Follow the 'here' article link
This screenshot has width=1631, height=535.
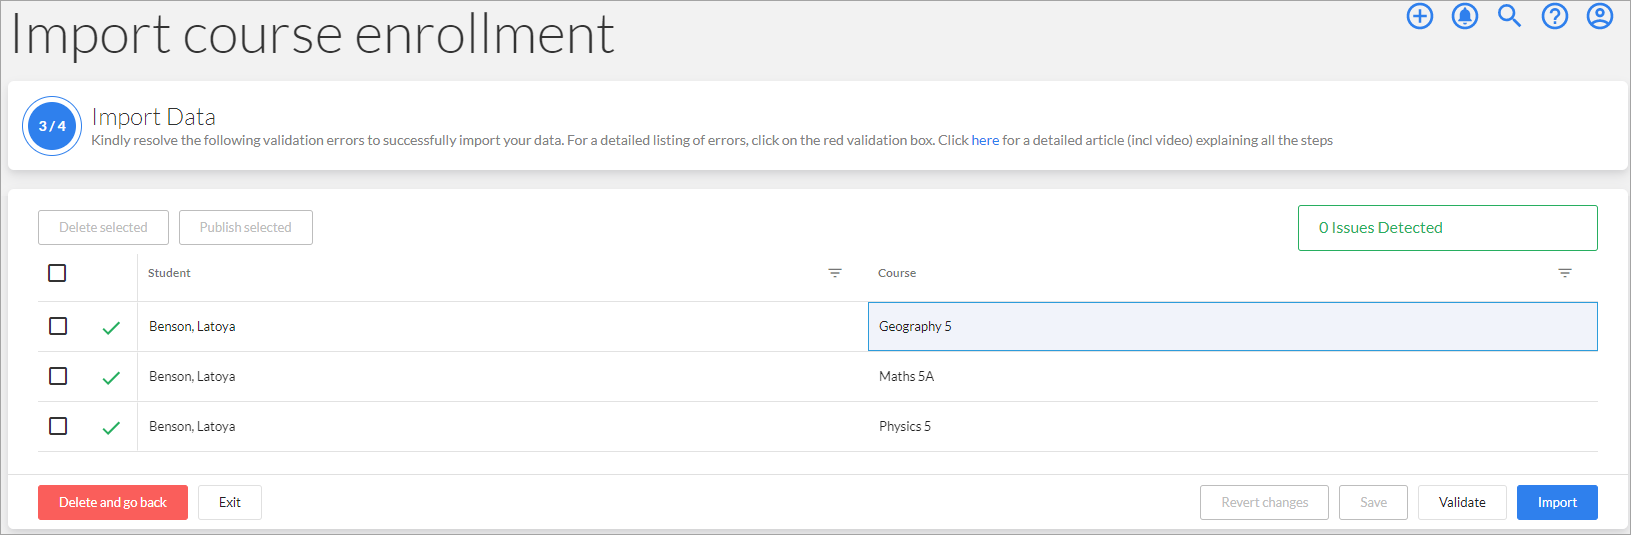pyautogui.click(x=985, y=140)
